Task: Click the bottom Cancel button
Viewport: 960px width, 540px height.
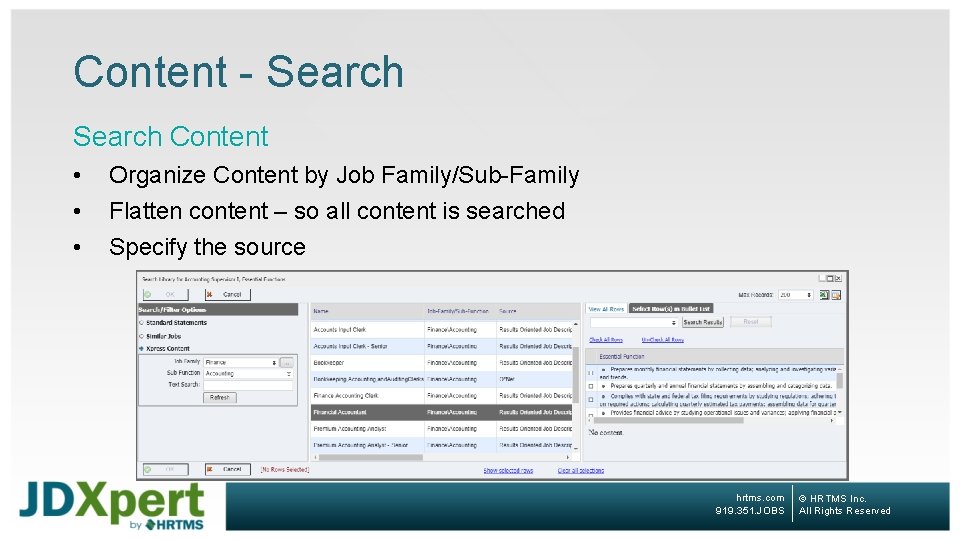Action: point(227,470)
